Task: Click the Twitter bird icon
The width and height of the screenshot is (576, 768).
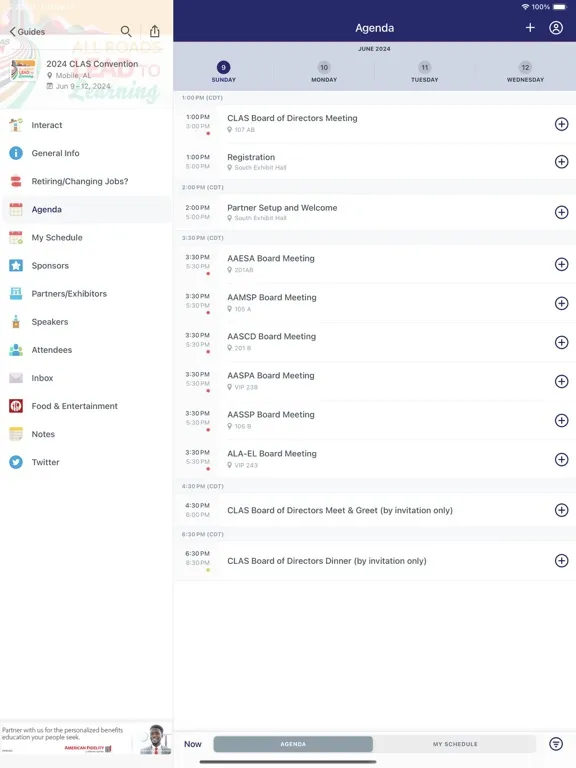Action: tap(16, 462)
